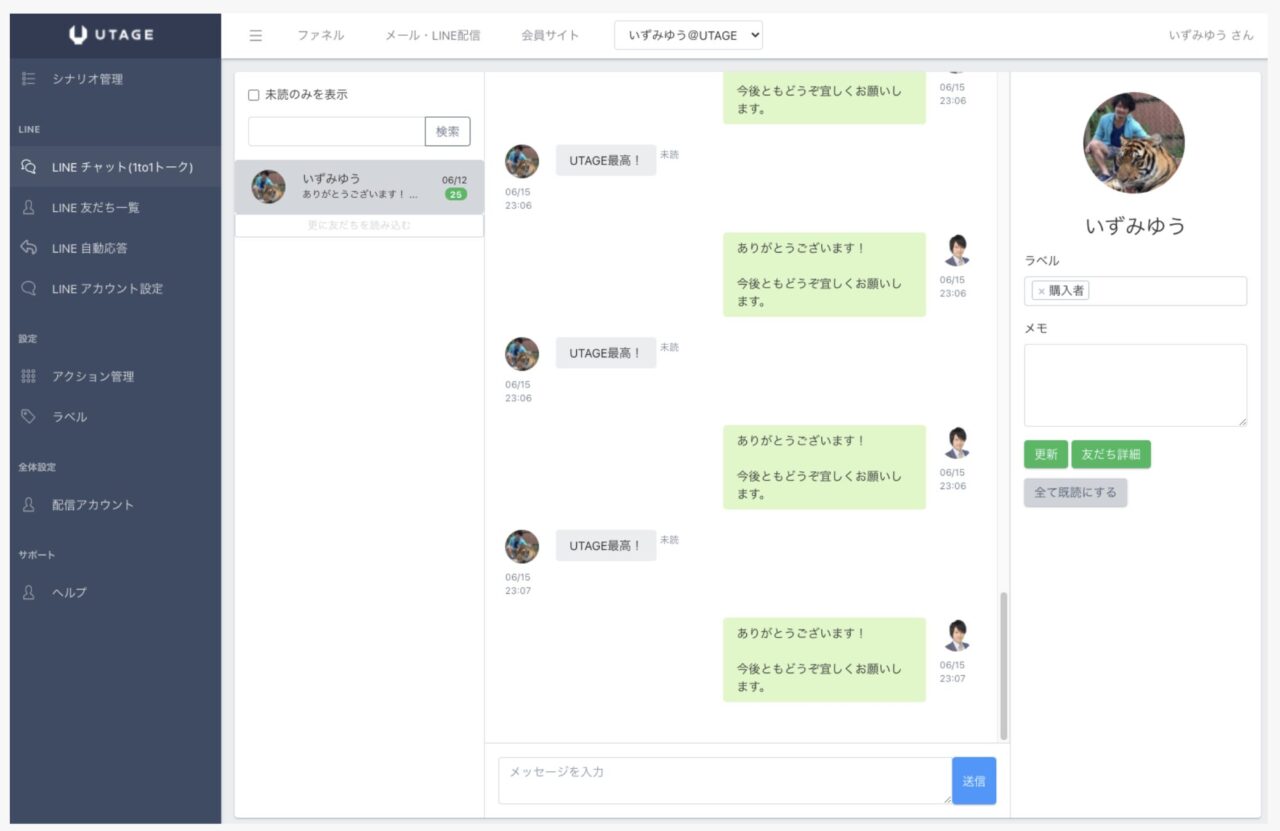This screenshot has width=1280, height=831.
Task: Open the 会員サイト menu
Action: click(x=550, y=35)
